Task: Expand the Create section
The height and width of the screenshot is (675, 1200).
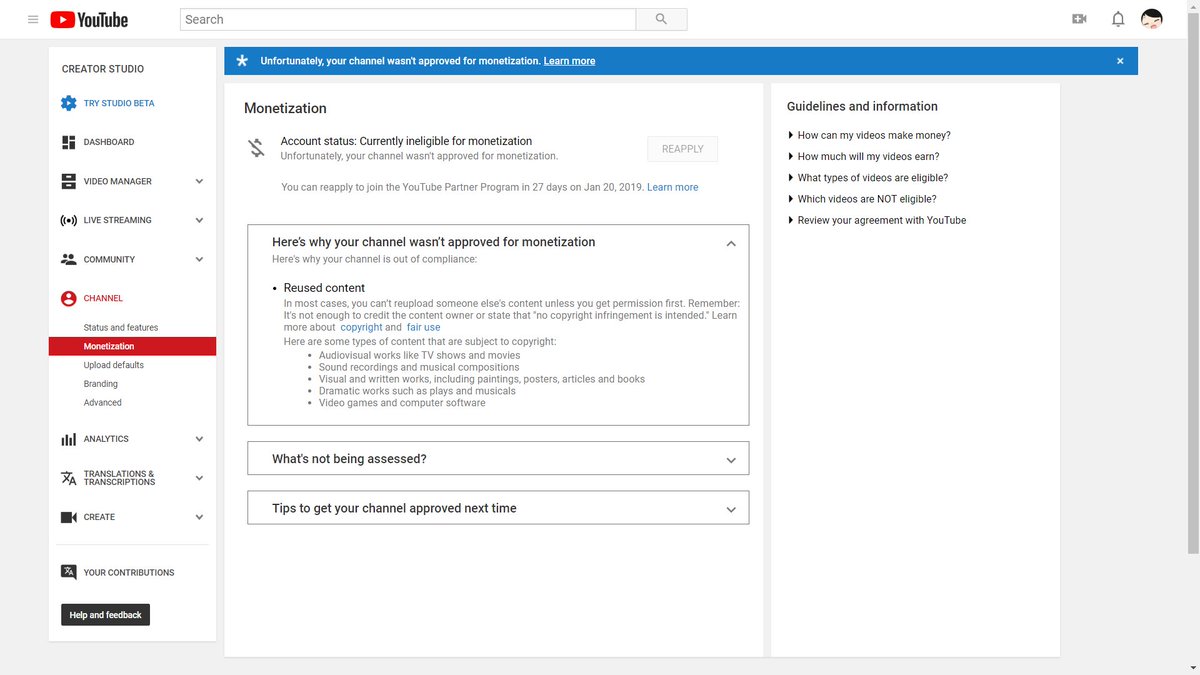Action: [x=199, y=517]
